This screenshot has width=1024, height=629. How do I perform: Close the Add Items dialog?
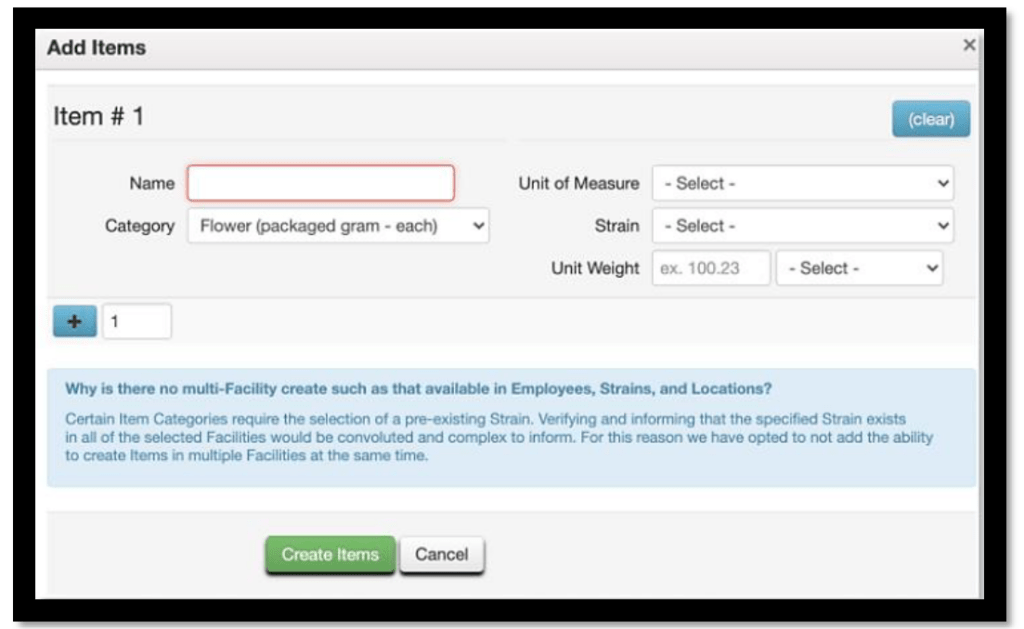pos(968,46)
